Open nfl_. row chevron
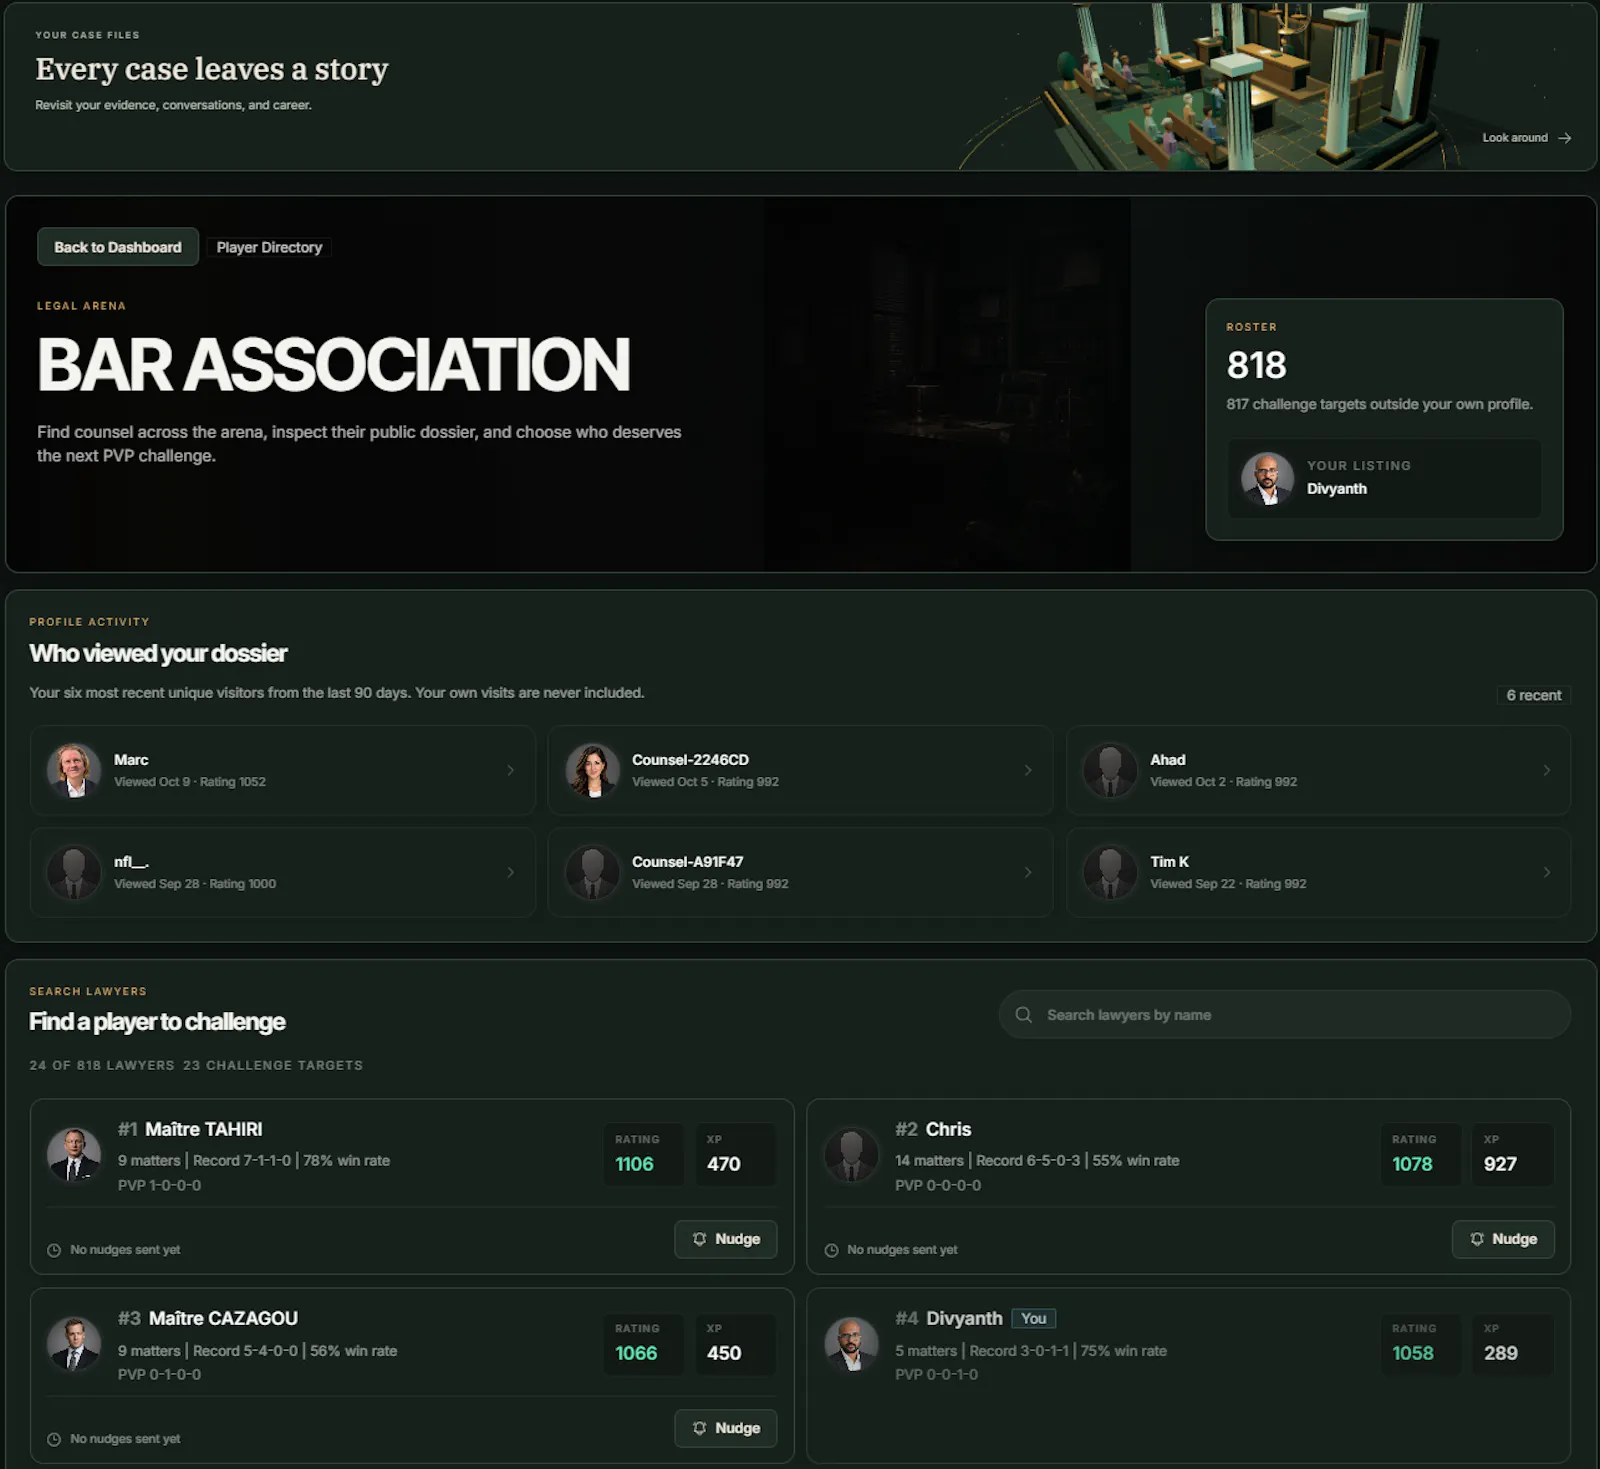 [510, 872]
